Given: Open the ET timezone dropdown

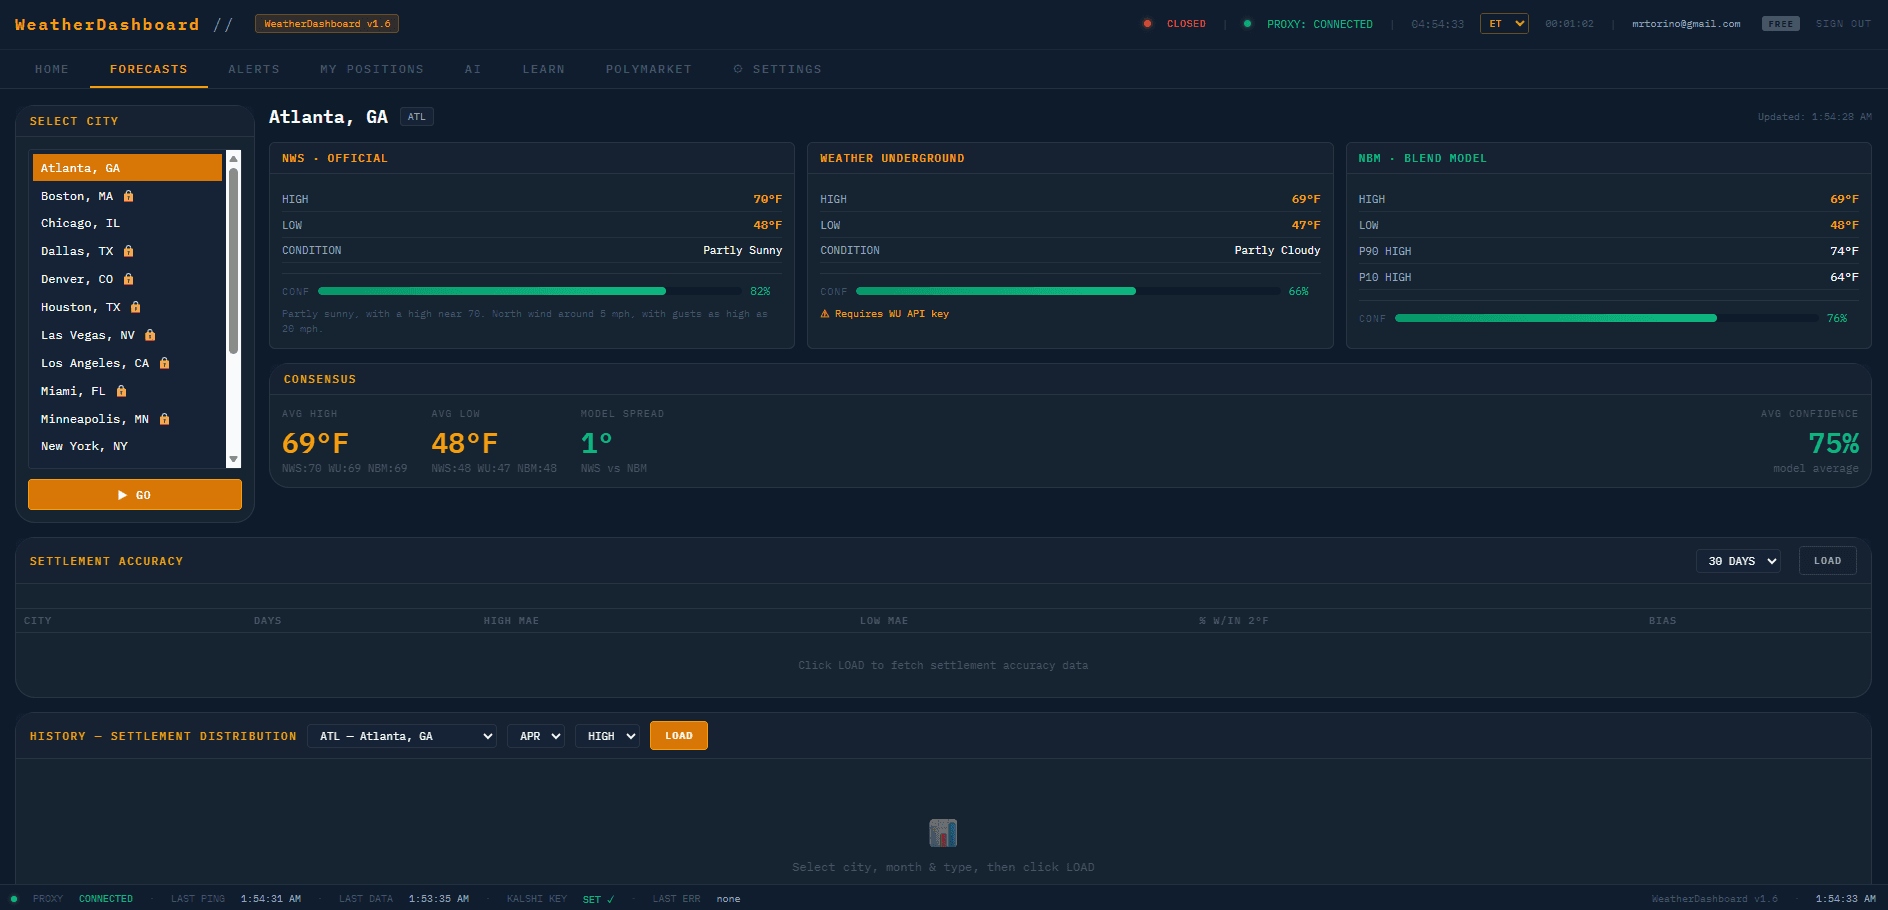Looking at the screenshot, I should click(x=1504, y=23).
